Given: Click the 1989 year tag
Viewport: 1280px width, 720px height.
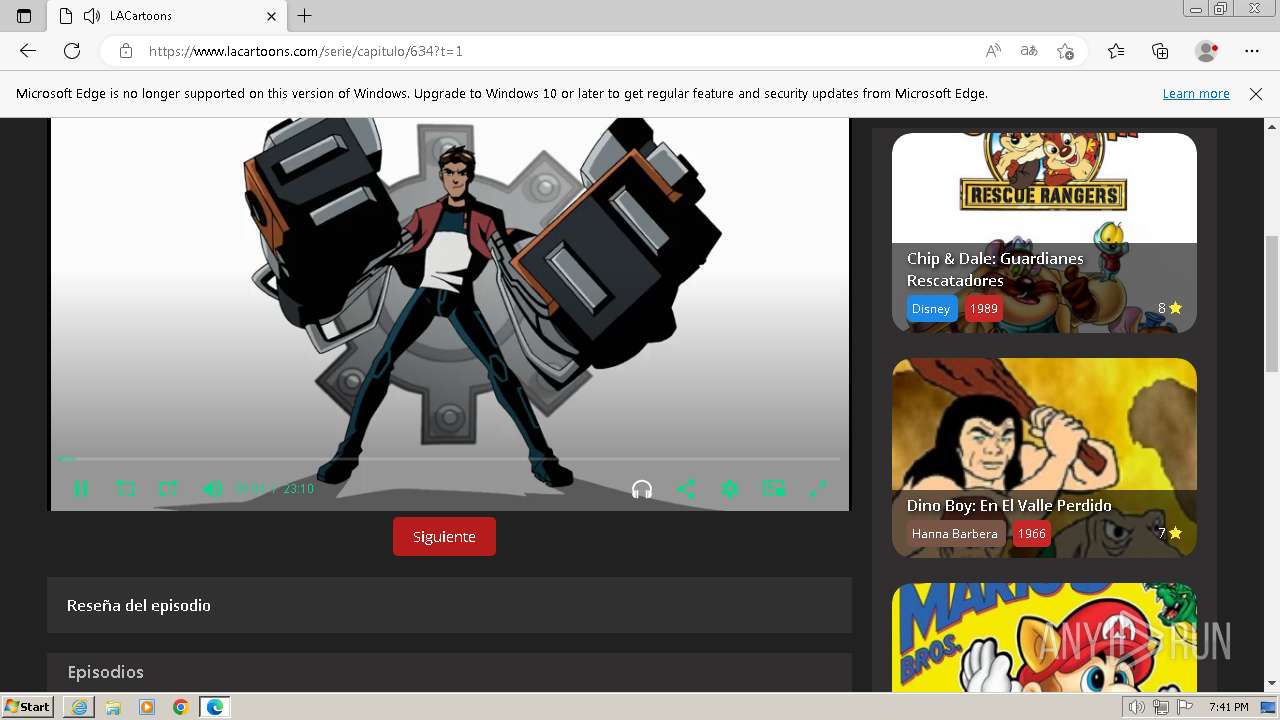Looking at the screenshot, I should click(x=984, y=308).
